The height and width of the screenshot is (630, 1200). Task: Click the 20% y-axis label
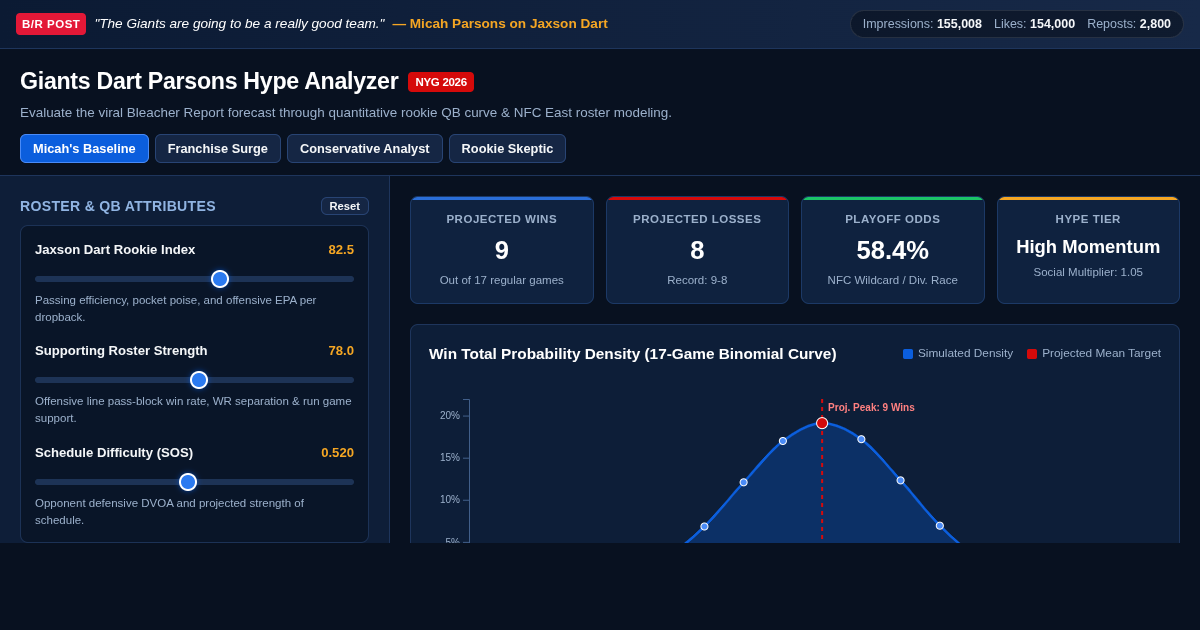click(450, 416)
